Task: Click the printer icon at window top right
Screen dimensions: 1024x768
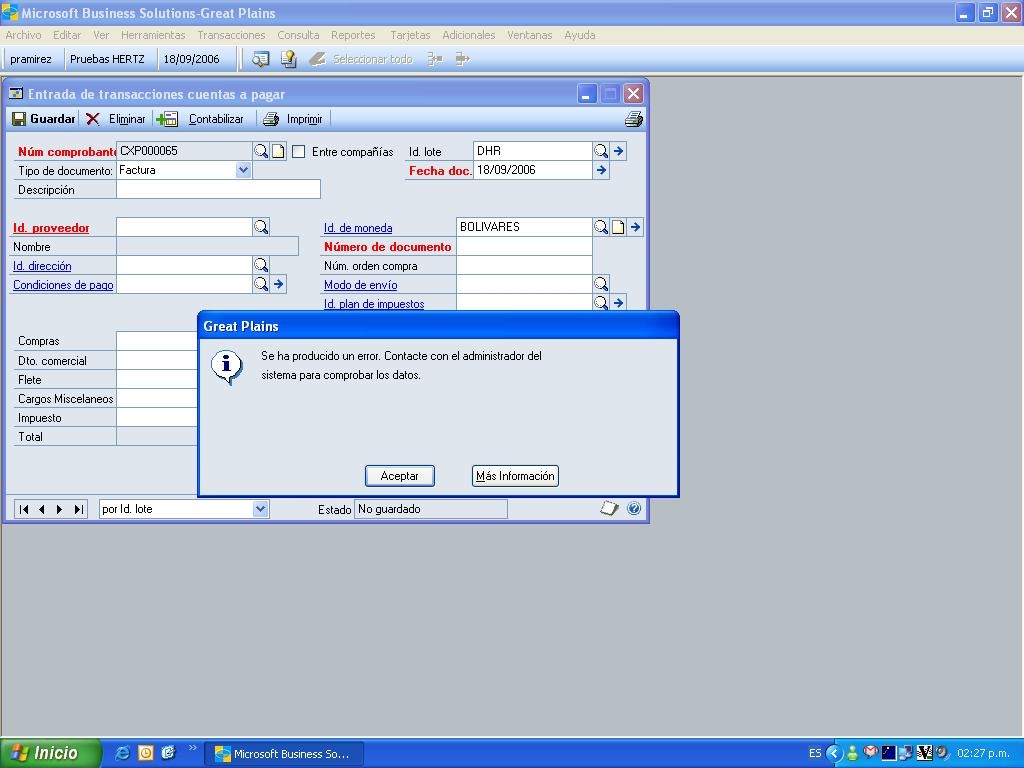Action: click(x=633, y=119)
